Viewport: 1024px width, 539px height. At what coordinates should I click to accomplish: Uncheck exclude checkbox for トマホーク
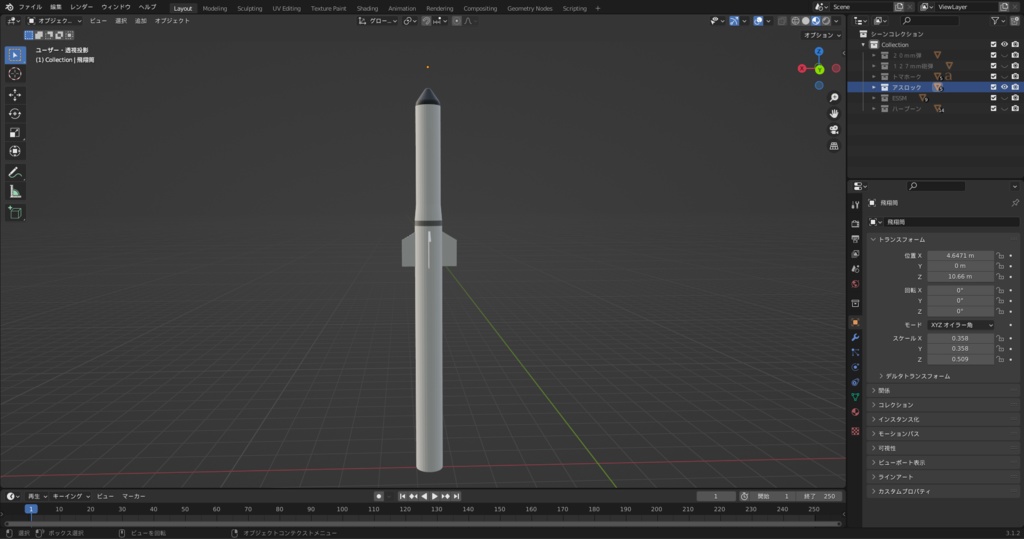coord(993,76)
